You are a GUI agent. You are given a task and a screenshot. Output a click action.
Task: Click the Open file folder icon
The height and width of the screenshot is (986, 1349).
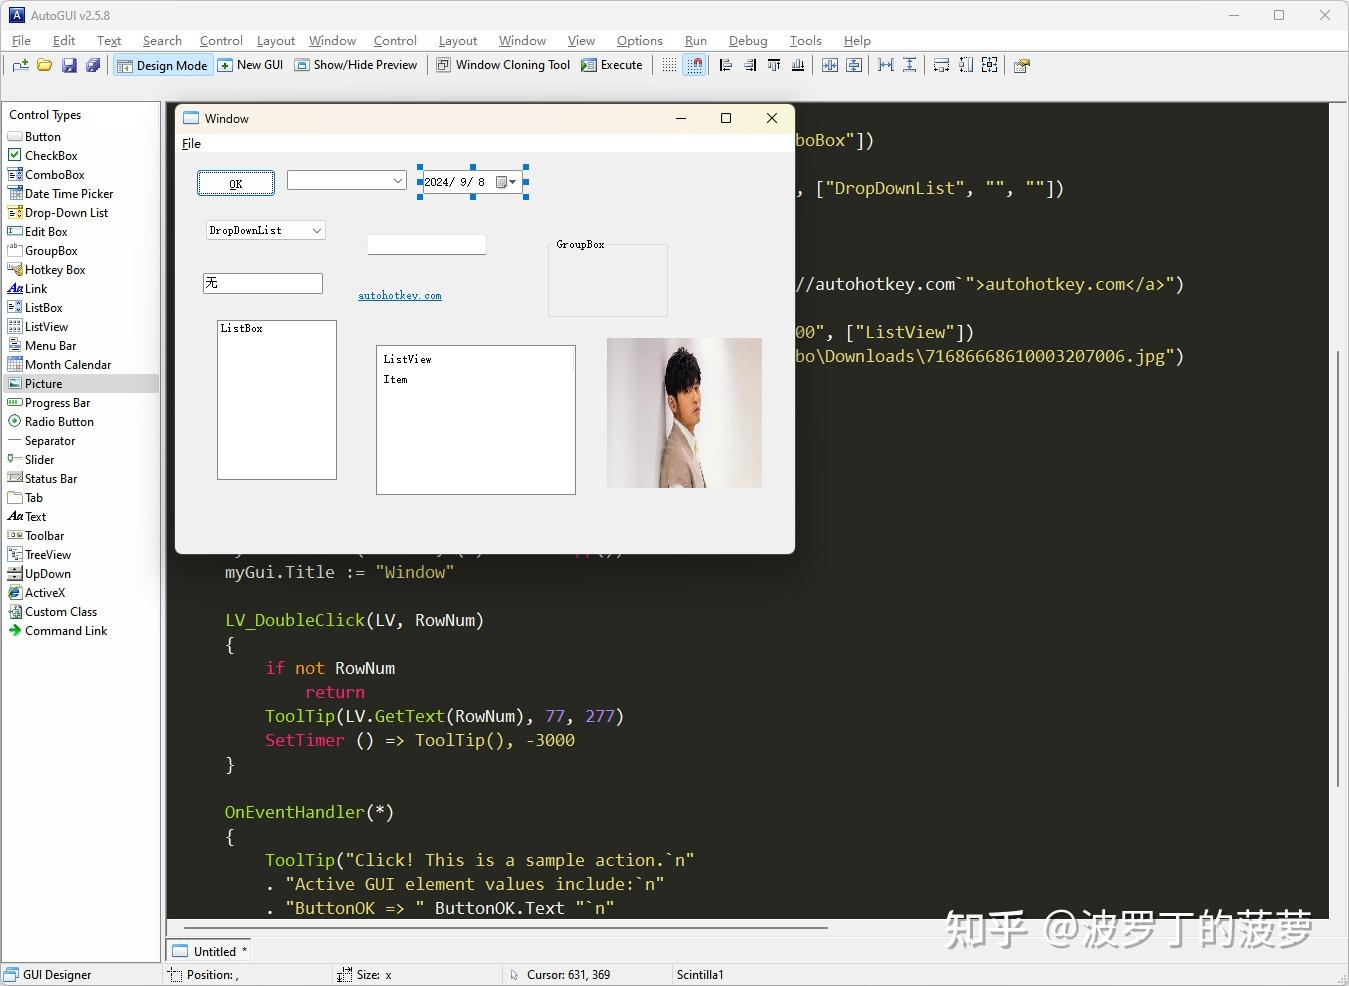[44, 65]
